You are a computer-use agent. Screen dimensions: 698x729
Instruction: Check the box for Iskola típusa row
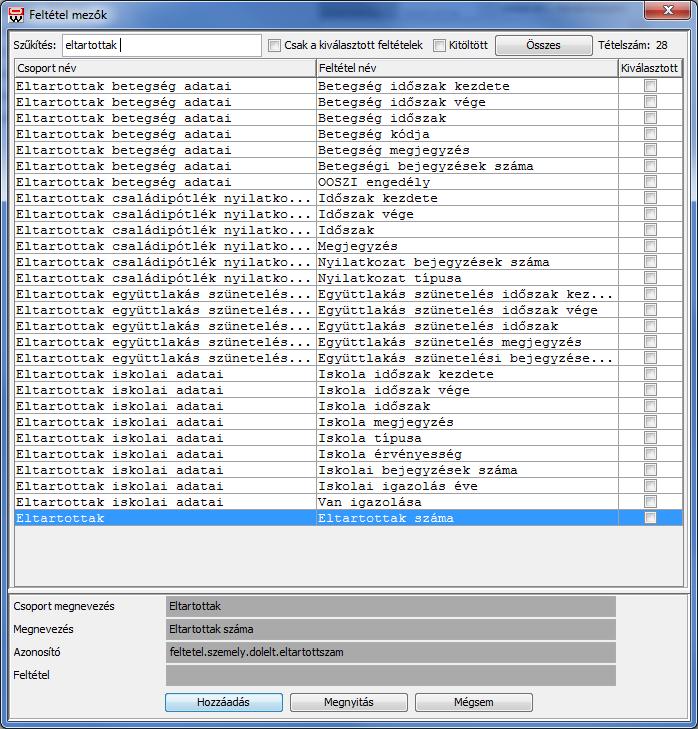(651, 437)
